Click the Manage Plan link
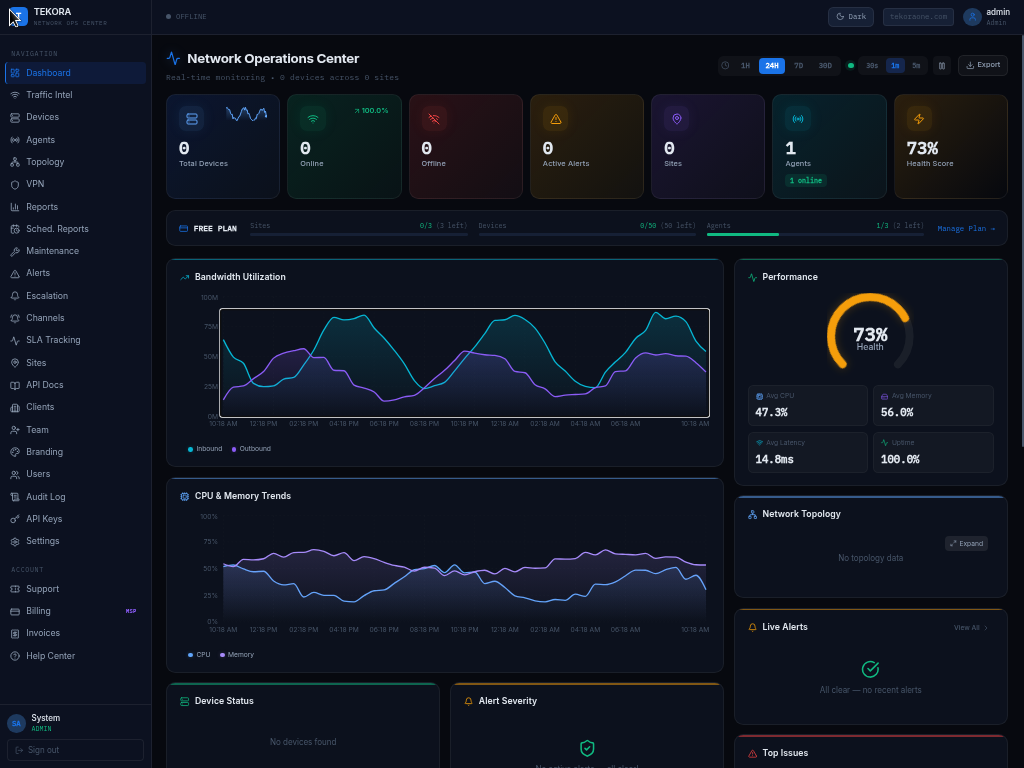Image resolution: width=1024 pixels, height=768 pixels. [x=966, y=229]
